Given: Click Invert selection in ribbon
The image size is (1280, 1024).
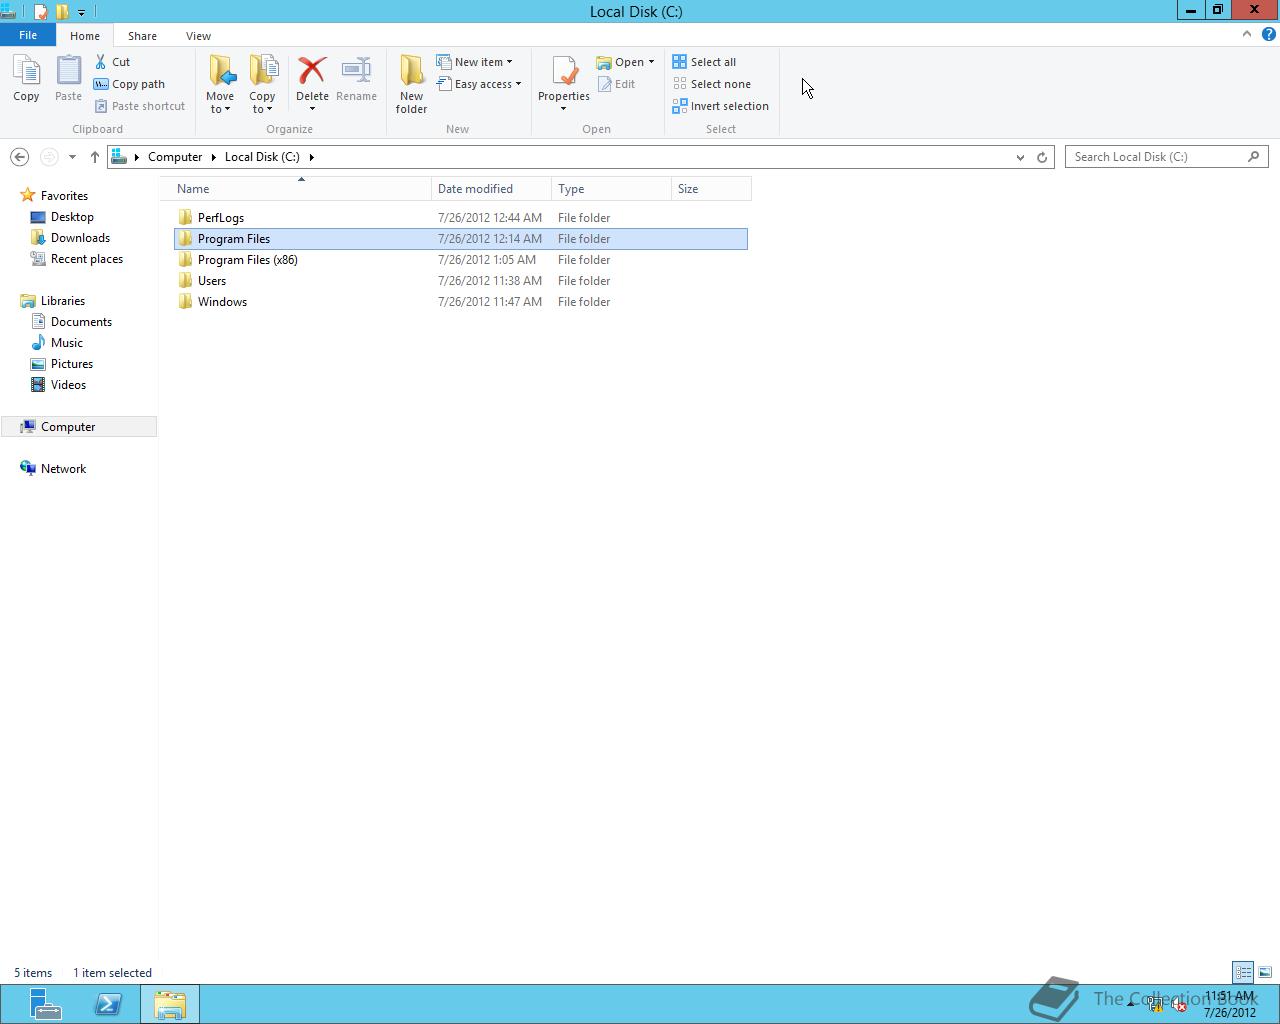Looking at the screenshot, I should coord(721,106).
